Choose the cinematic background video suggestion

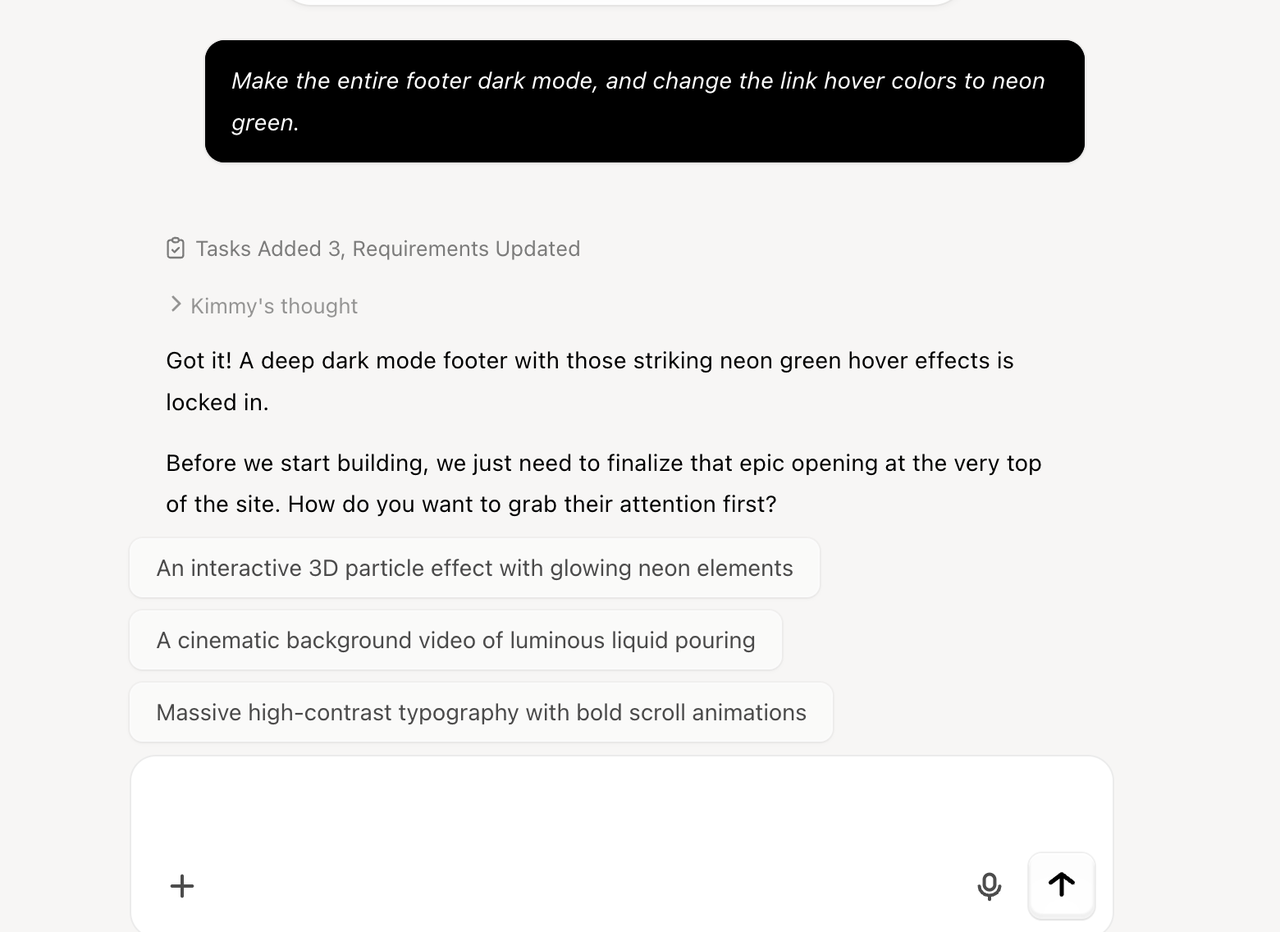pyautogui.click(x=455, y=640)
